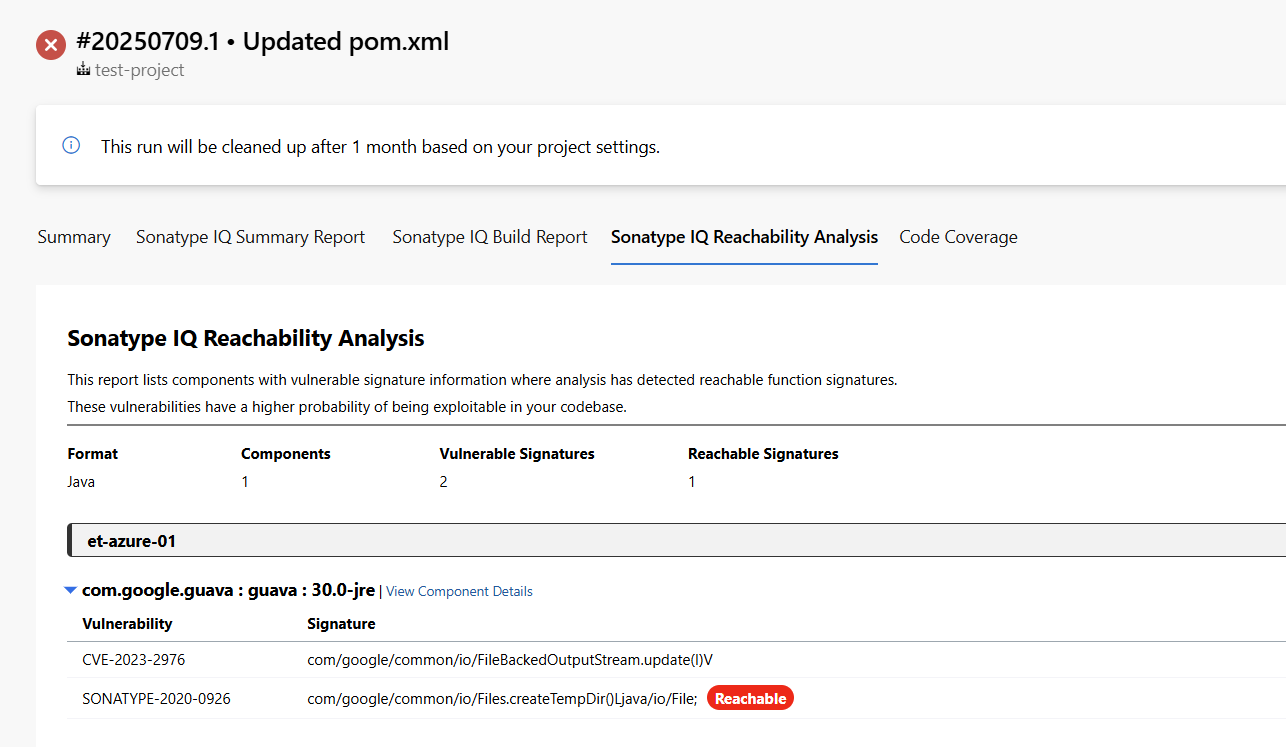Click the Reachable Signatures label
Screen dimensions: 1286x747
click(x=763, y=453)
